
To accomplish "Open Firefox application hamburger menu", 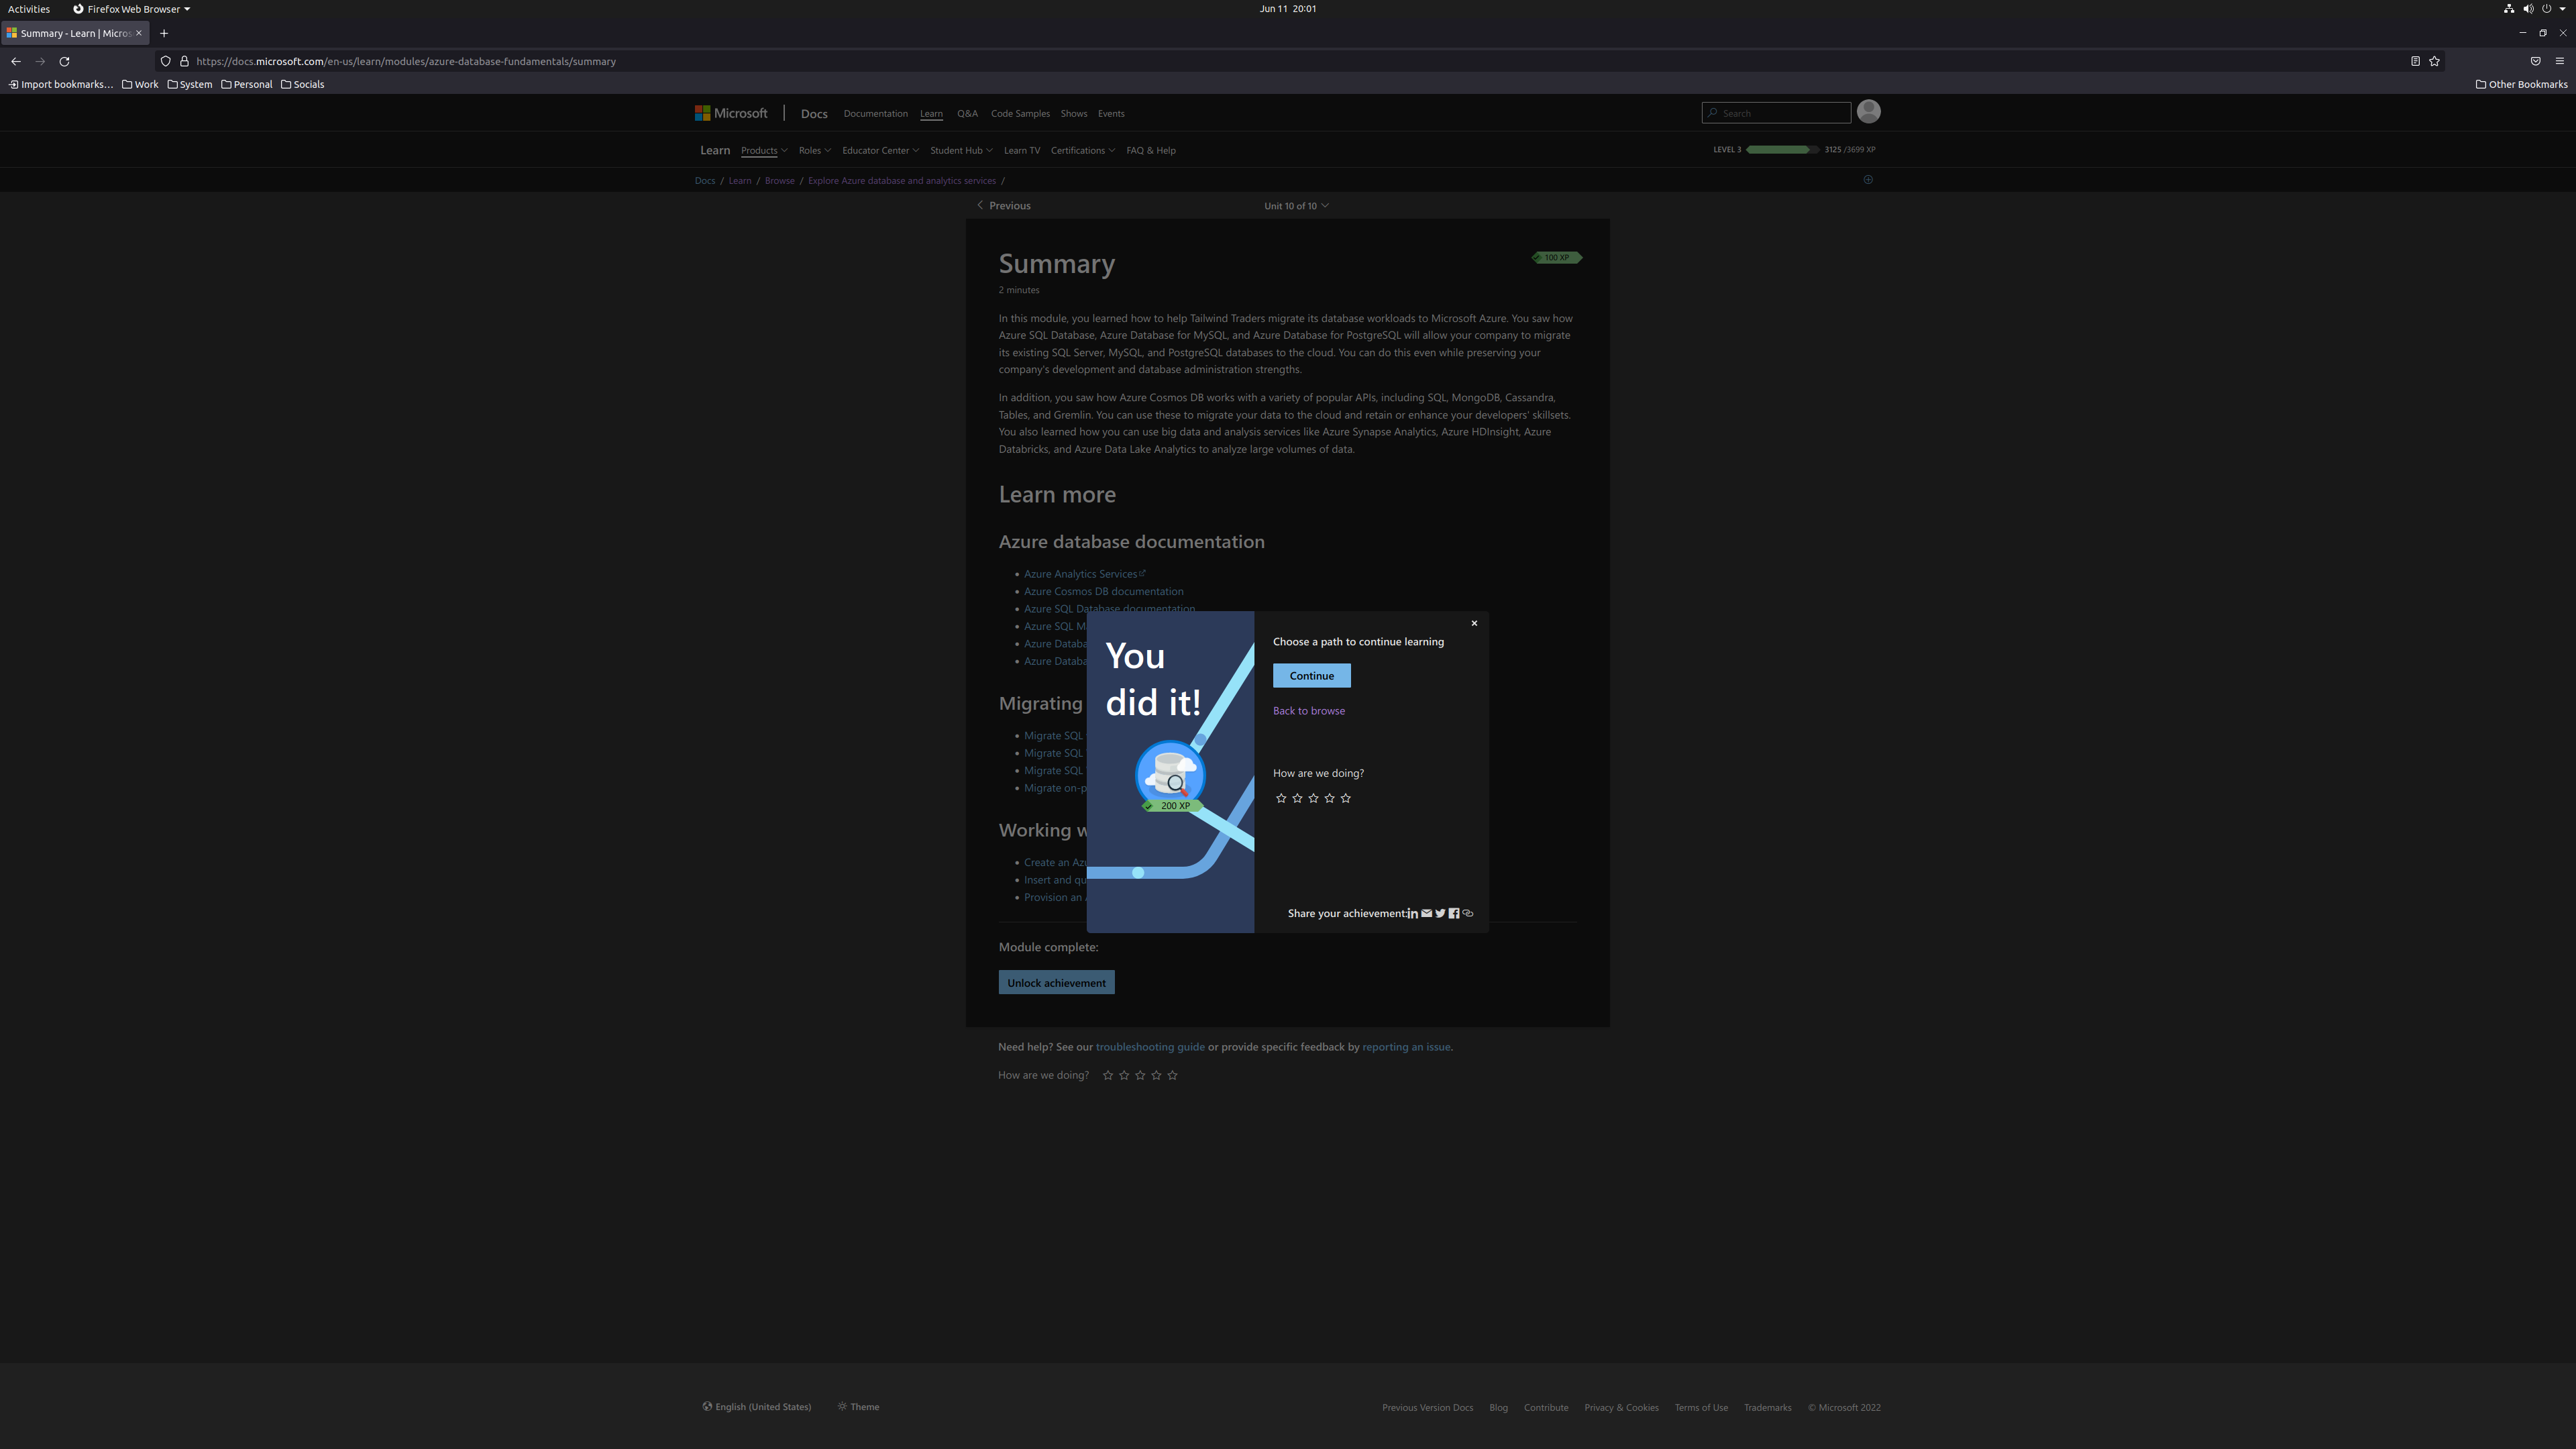I will [x=2560, y=61].
